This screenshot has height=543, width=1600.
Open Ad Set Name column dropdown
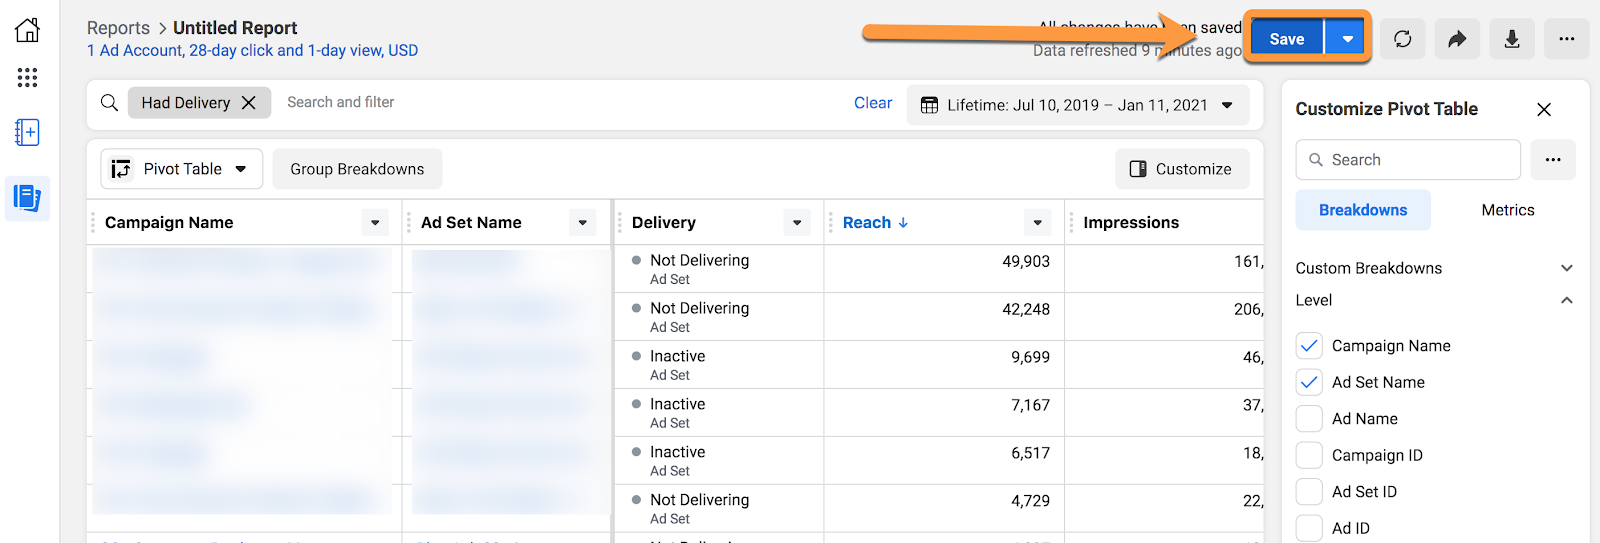pos(583,223)
